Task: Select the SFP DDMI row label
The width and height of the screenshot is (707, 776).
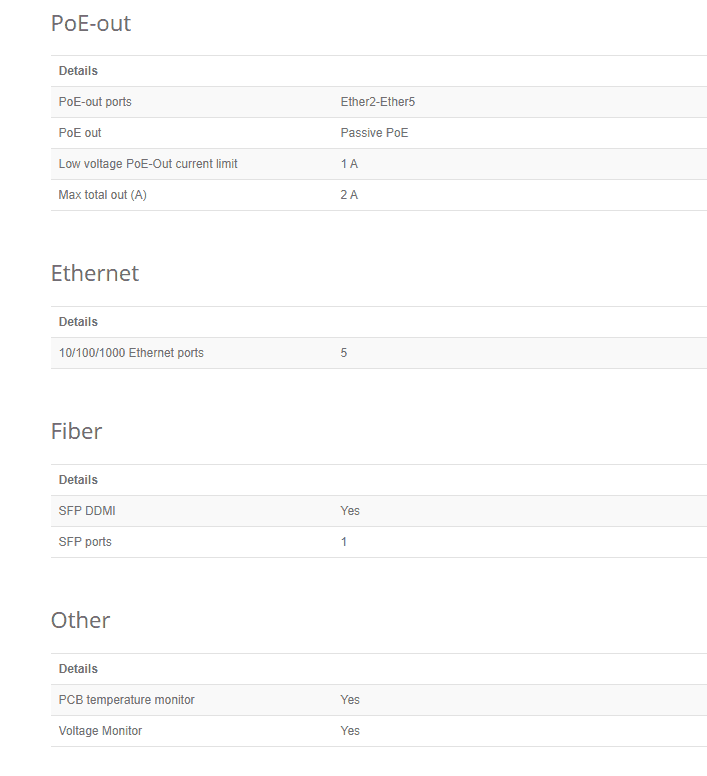Action: point(88,511)
